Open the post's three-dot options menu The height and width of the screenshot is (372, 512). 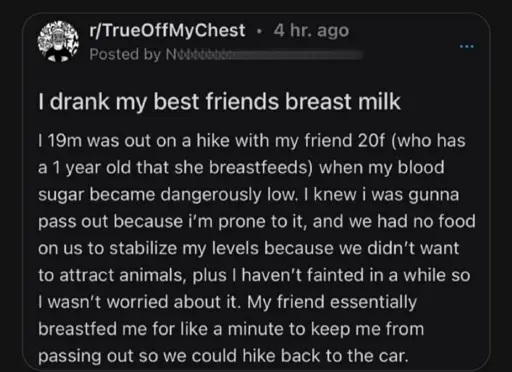click(x=467, y=47)
